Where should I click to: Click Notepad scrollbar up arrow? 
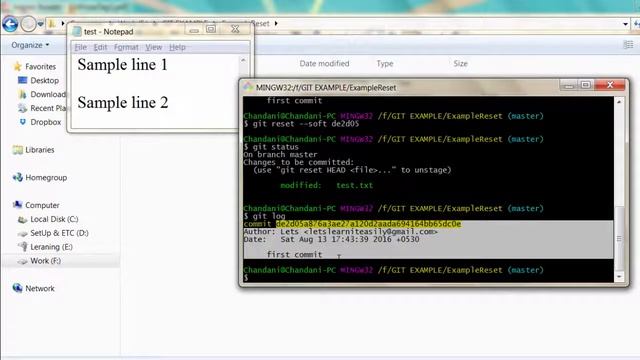243,60
